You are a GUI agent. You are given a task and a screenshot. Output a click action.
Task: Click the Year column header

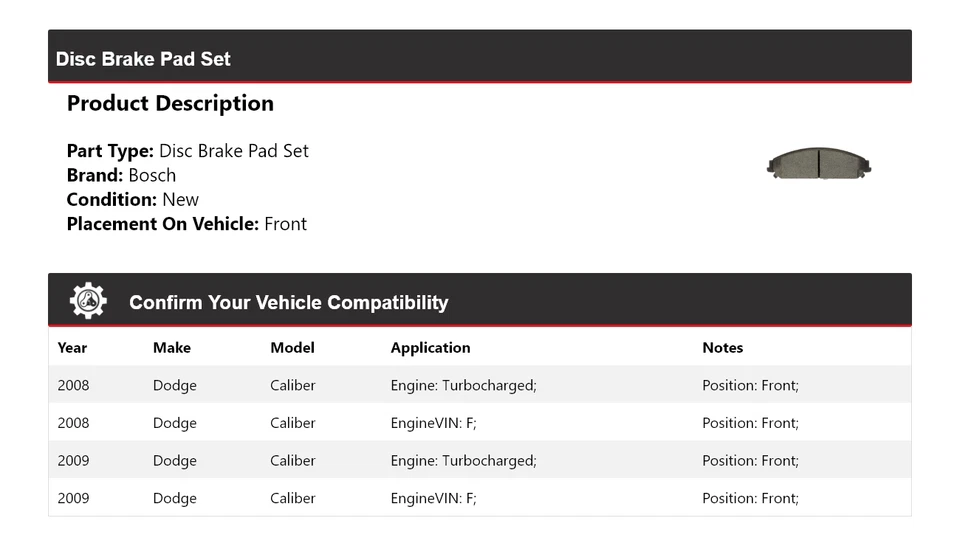tap(72, 348)
